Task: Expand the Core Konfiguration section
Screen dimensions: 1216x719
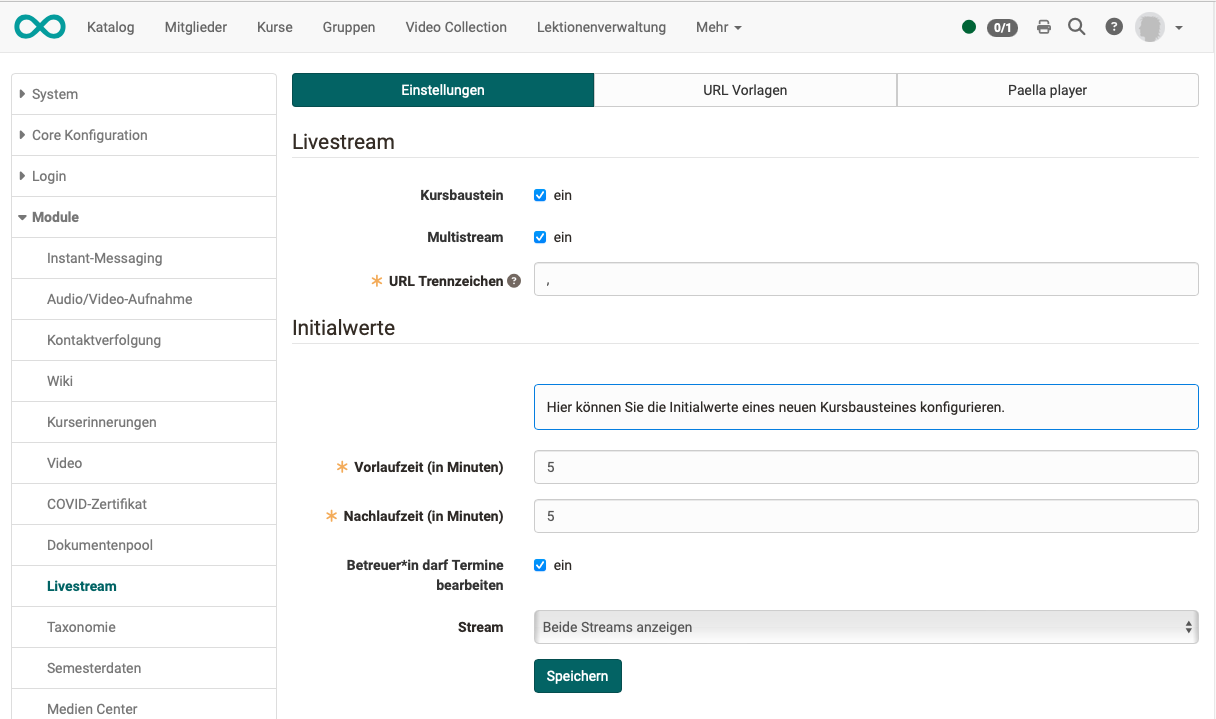Action: pyautogui.click(x=90, y=135)
